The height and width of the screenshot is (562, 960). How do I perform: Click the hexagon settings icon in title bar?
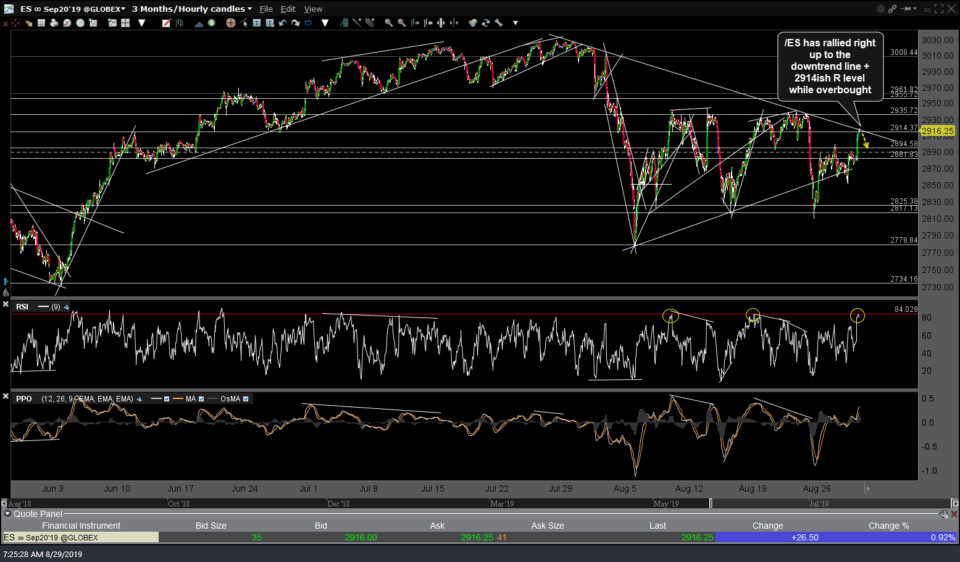880,9
